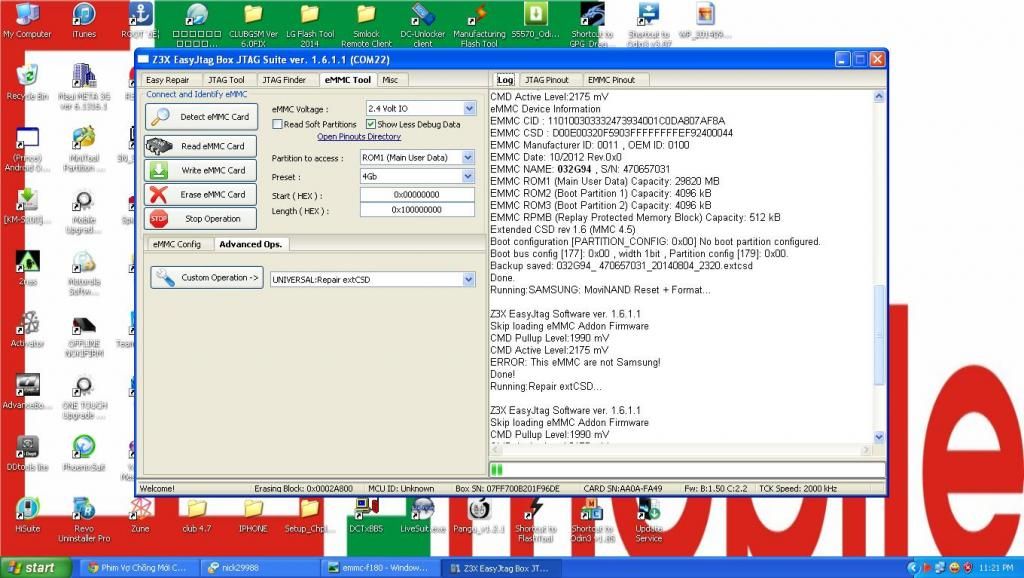Click the Box SN status bar entry
Screen dimensions: 1024x578
point(507,489)
